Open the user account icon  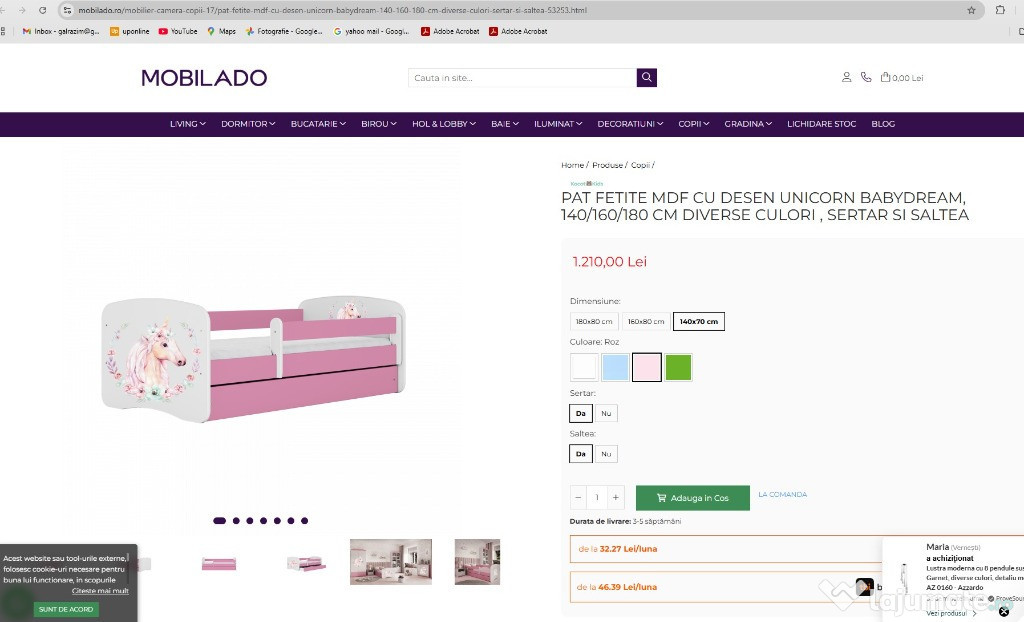click(846, 77)
